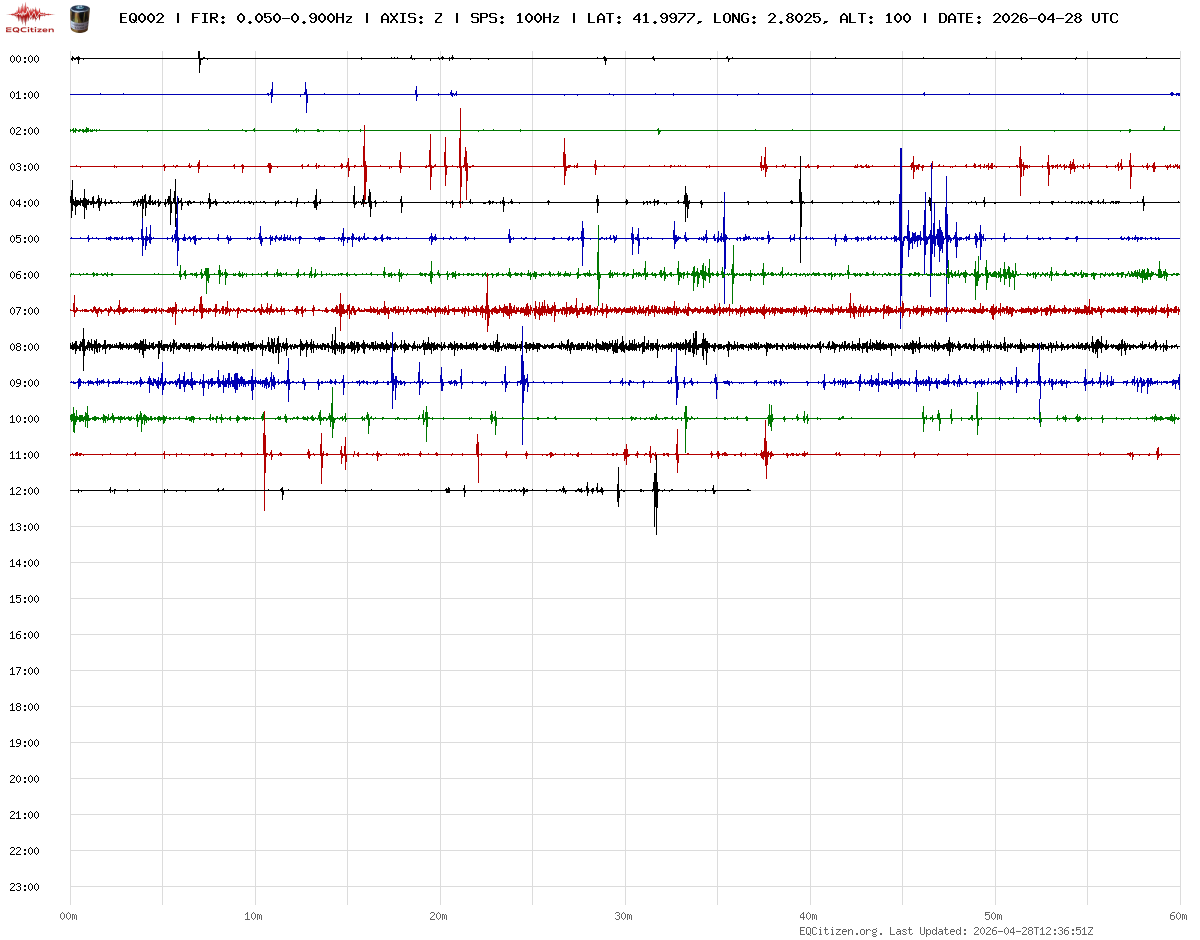Image resolution: width=1200 pixels, height=940 pixels.
Task: Click the DATE 2026-04-28 UTC header text
Action: (x=1028, y=19)
